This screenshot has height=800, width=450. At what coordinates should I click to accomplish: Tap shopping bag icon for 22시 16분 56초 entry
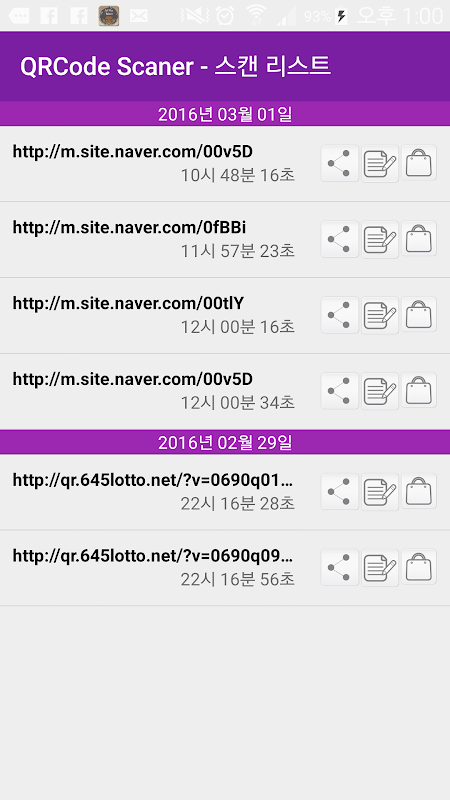pos(419,567)
